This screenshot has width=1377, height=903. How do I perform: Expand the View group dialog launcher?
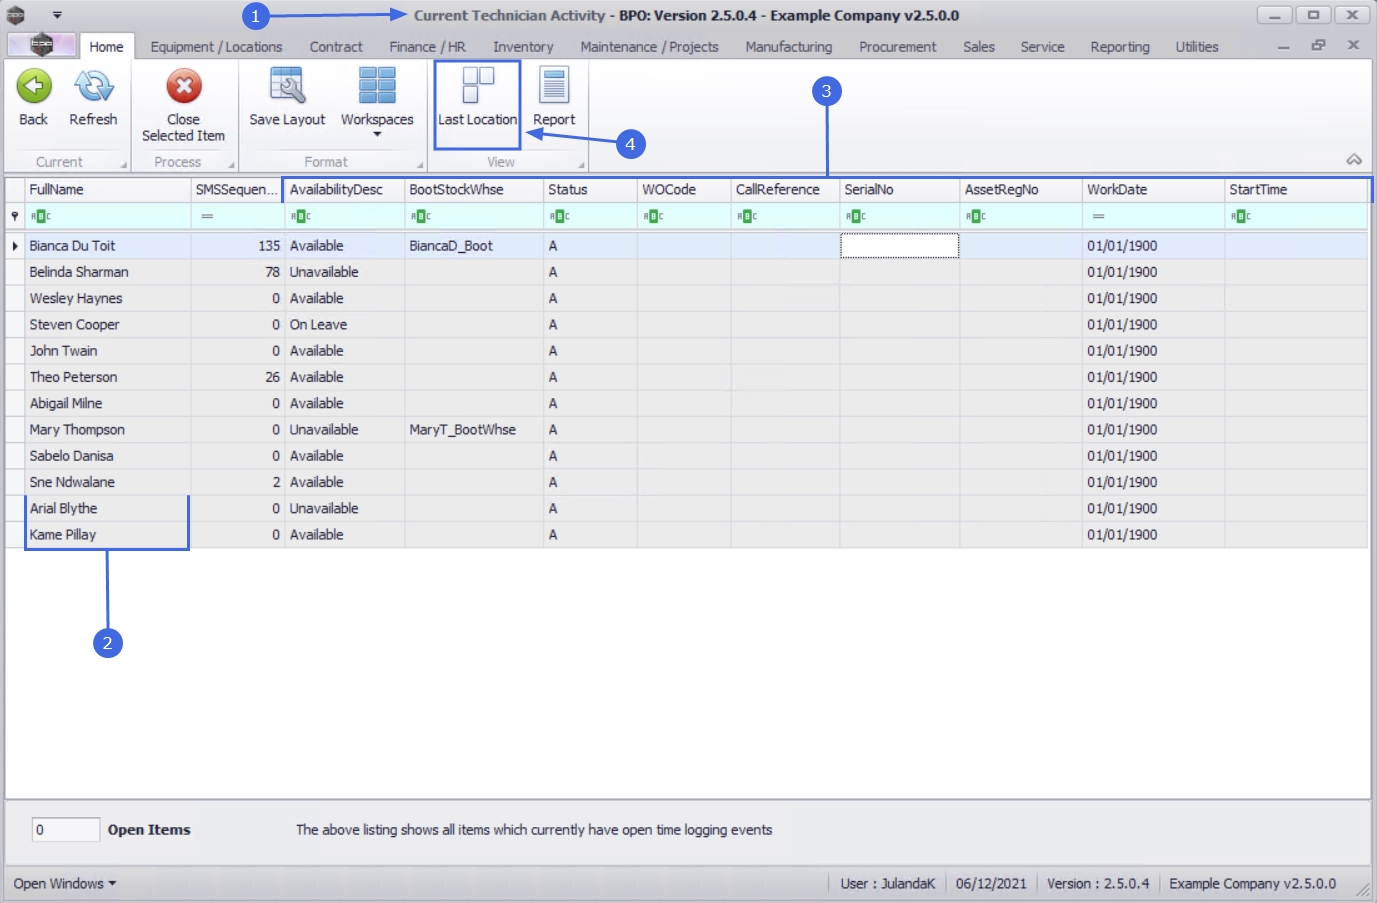581,165
